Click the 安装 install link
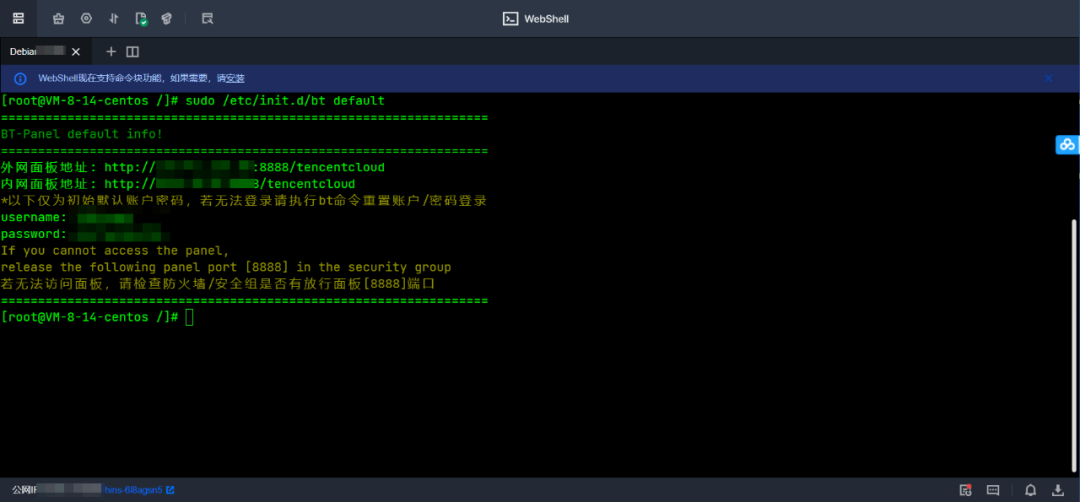Screen dimensions: 1080x502 point(235,79)
